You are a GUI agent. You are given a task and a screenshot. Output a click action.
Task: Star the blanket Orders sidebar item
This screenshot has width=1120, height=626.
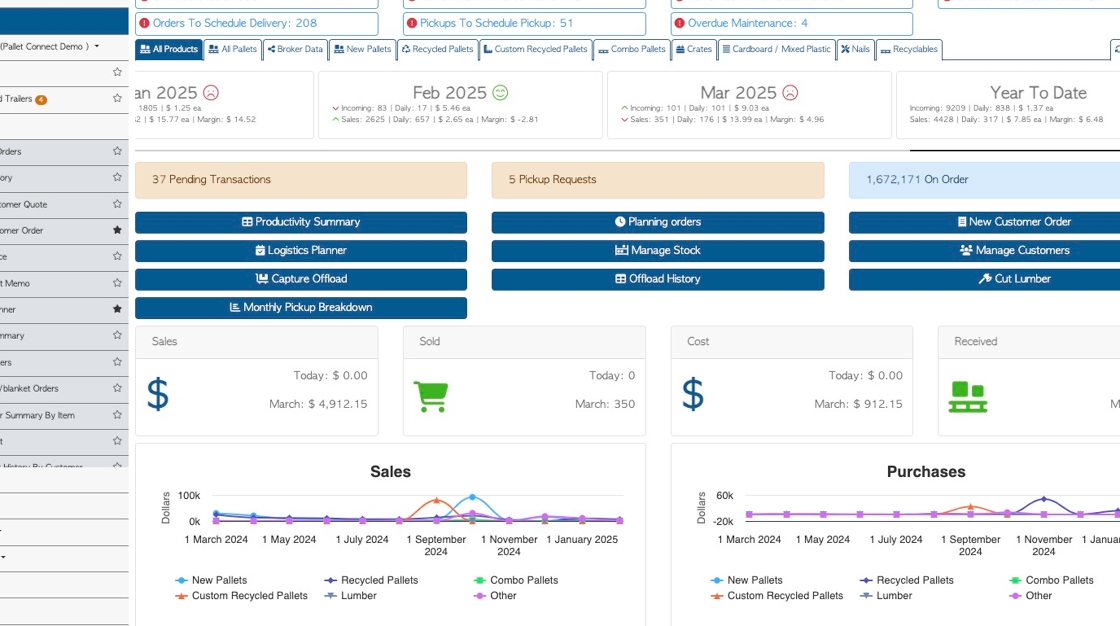pyautogui.click(x=117, y=388)
